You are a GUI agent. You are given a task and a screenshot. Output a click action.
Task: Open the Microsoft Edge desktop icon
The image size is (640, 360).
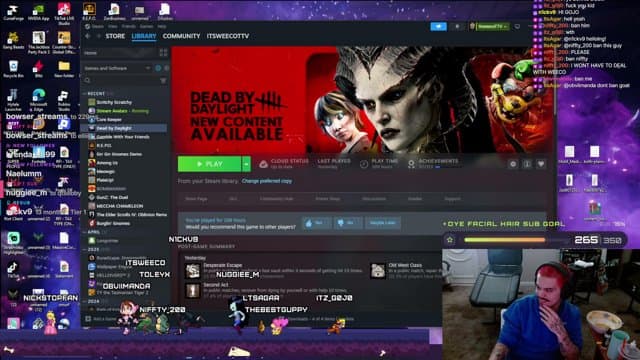click(38, 100)
